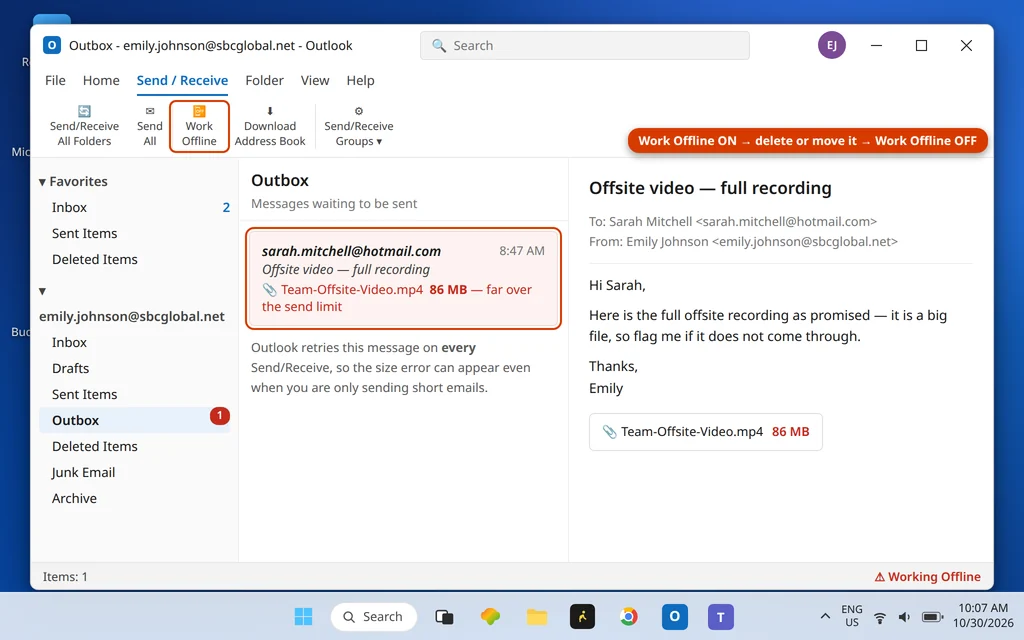Screen dimensions: 1024x640
Task: Select the Send / Receive tab
Action: [182, 80]
